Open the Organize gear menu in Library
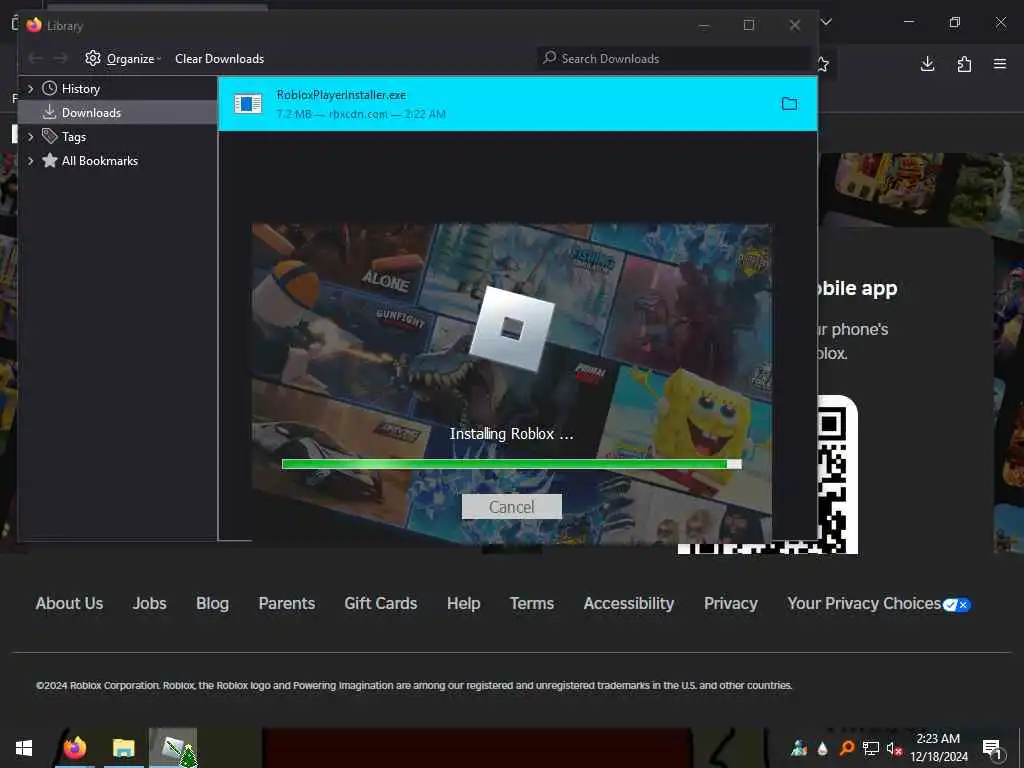Screen dimensions: 1024x768 (123, 59)
